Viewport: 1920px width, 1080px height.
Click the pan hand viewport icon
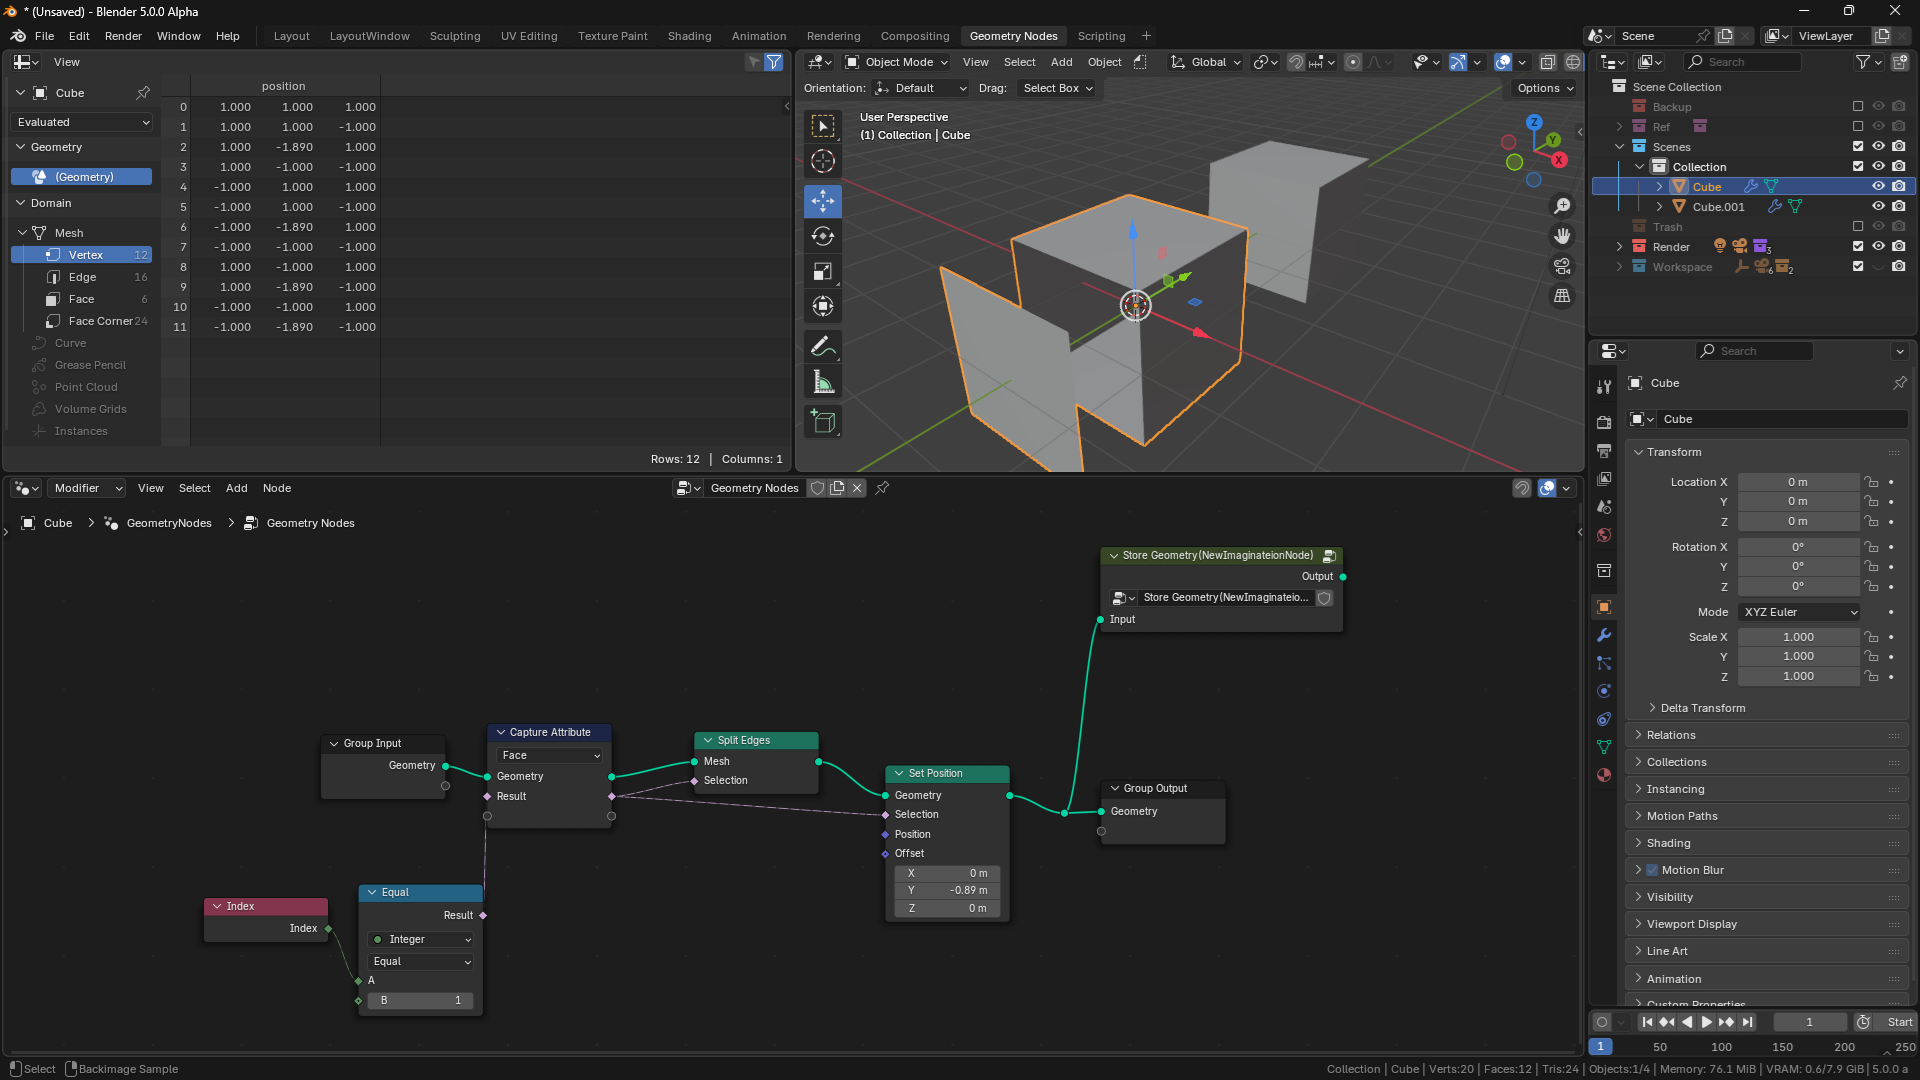coord(1562,236)
